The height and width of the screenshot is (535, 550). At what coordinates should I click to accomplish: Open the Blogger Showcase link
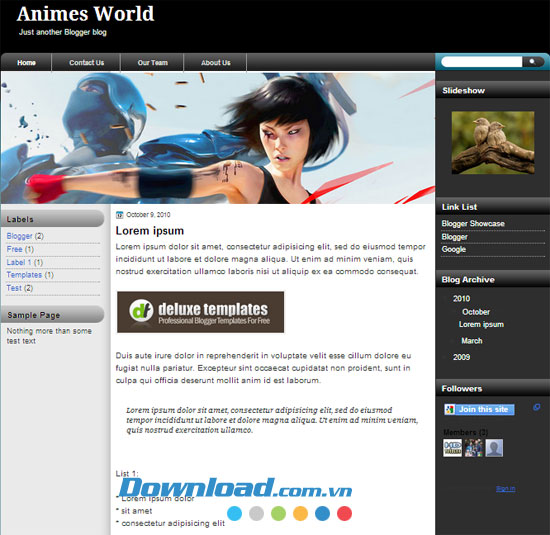click(473, 223)
